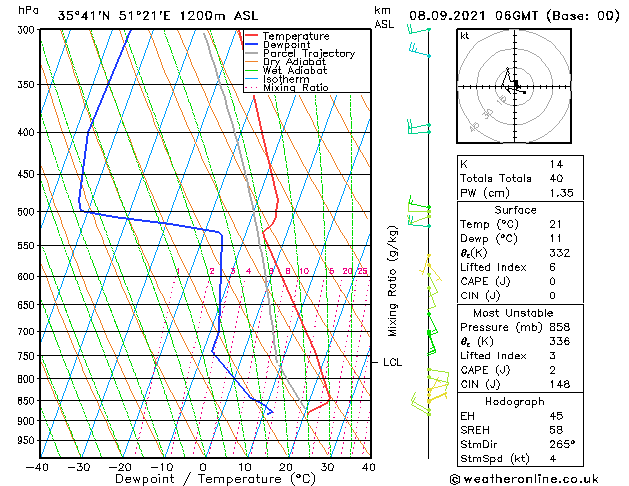
Task: Click the PW (cm) value 1.35
Action: coord(561,193)
